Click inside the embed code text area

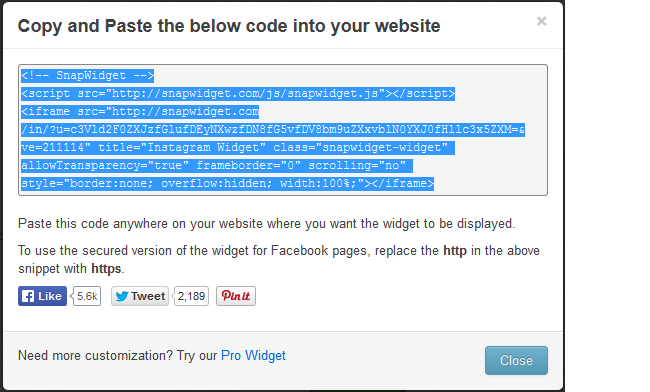click(x=283, y=130)
